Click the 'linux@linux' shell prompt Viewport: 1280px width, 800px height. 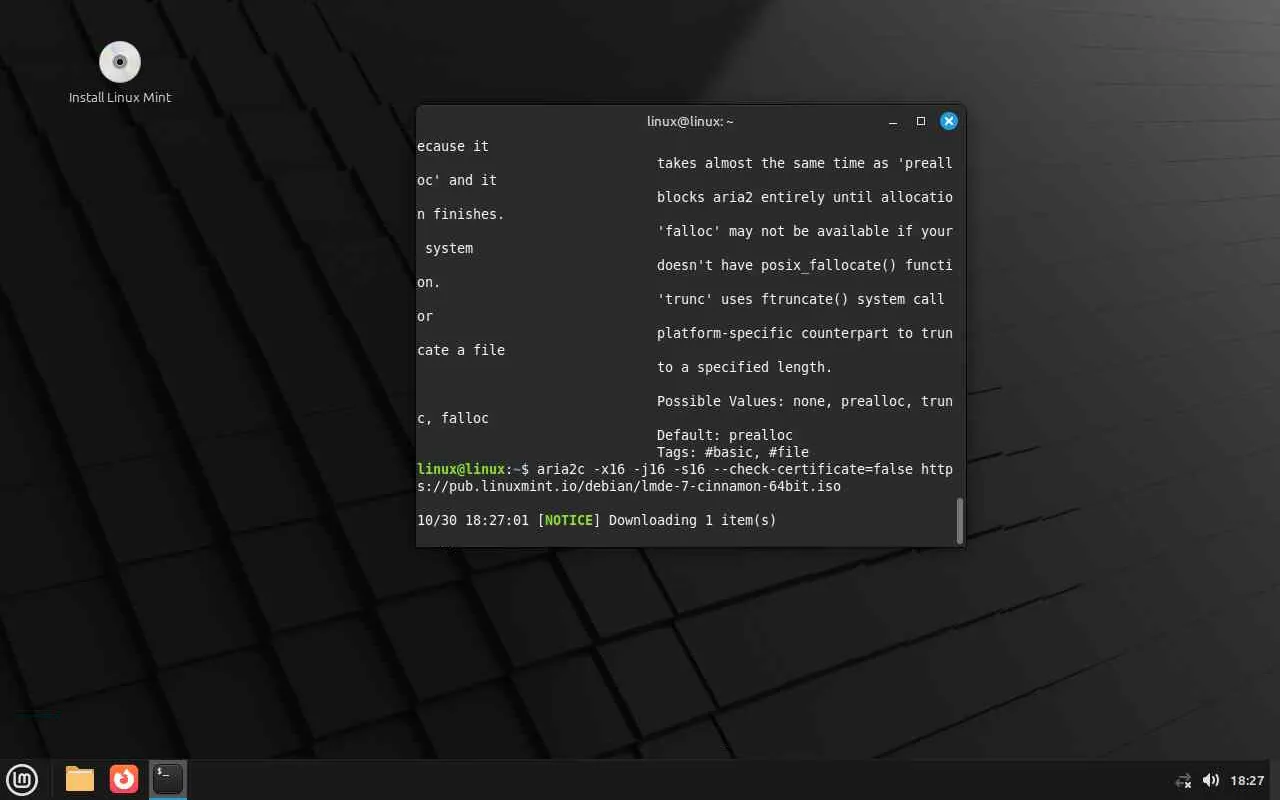461,469
